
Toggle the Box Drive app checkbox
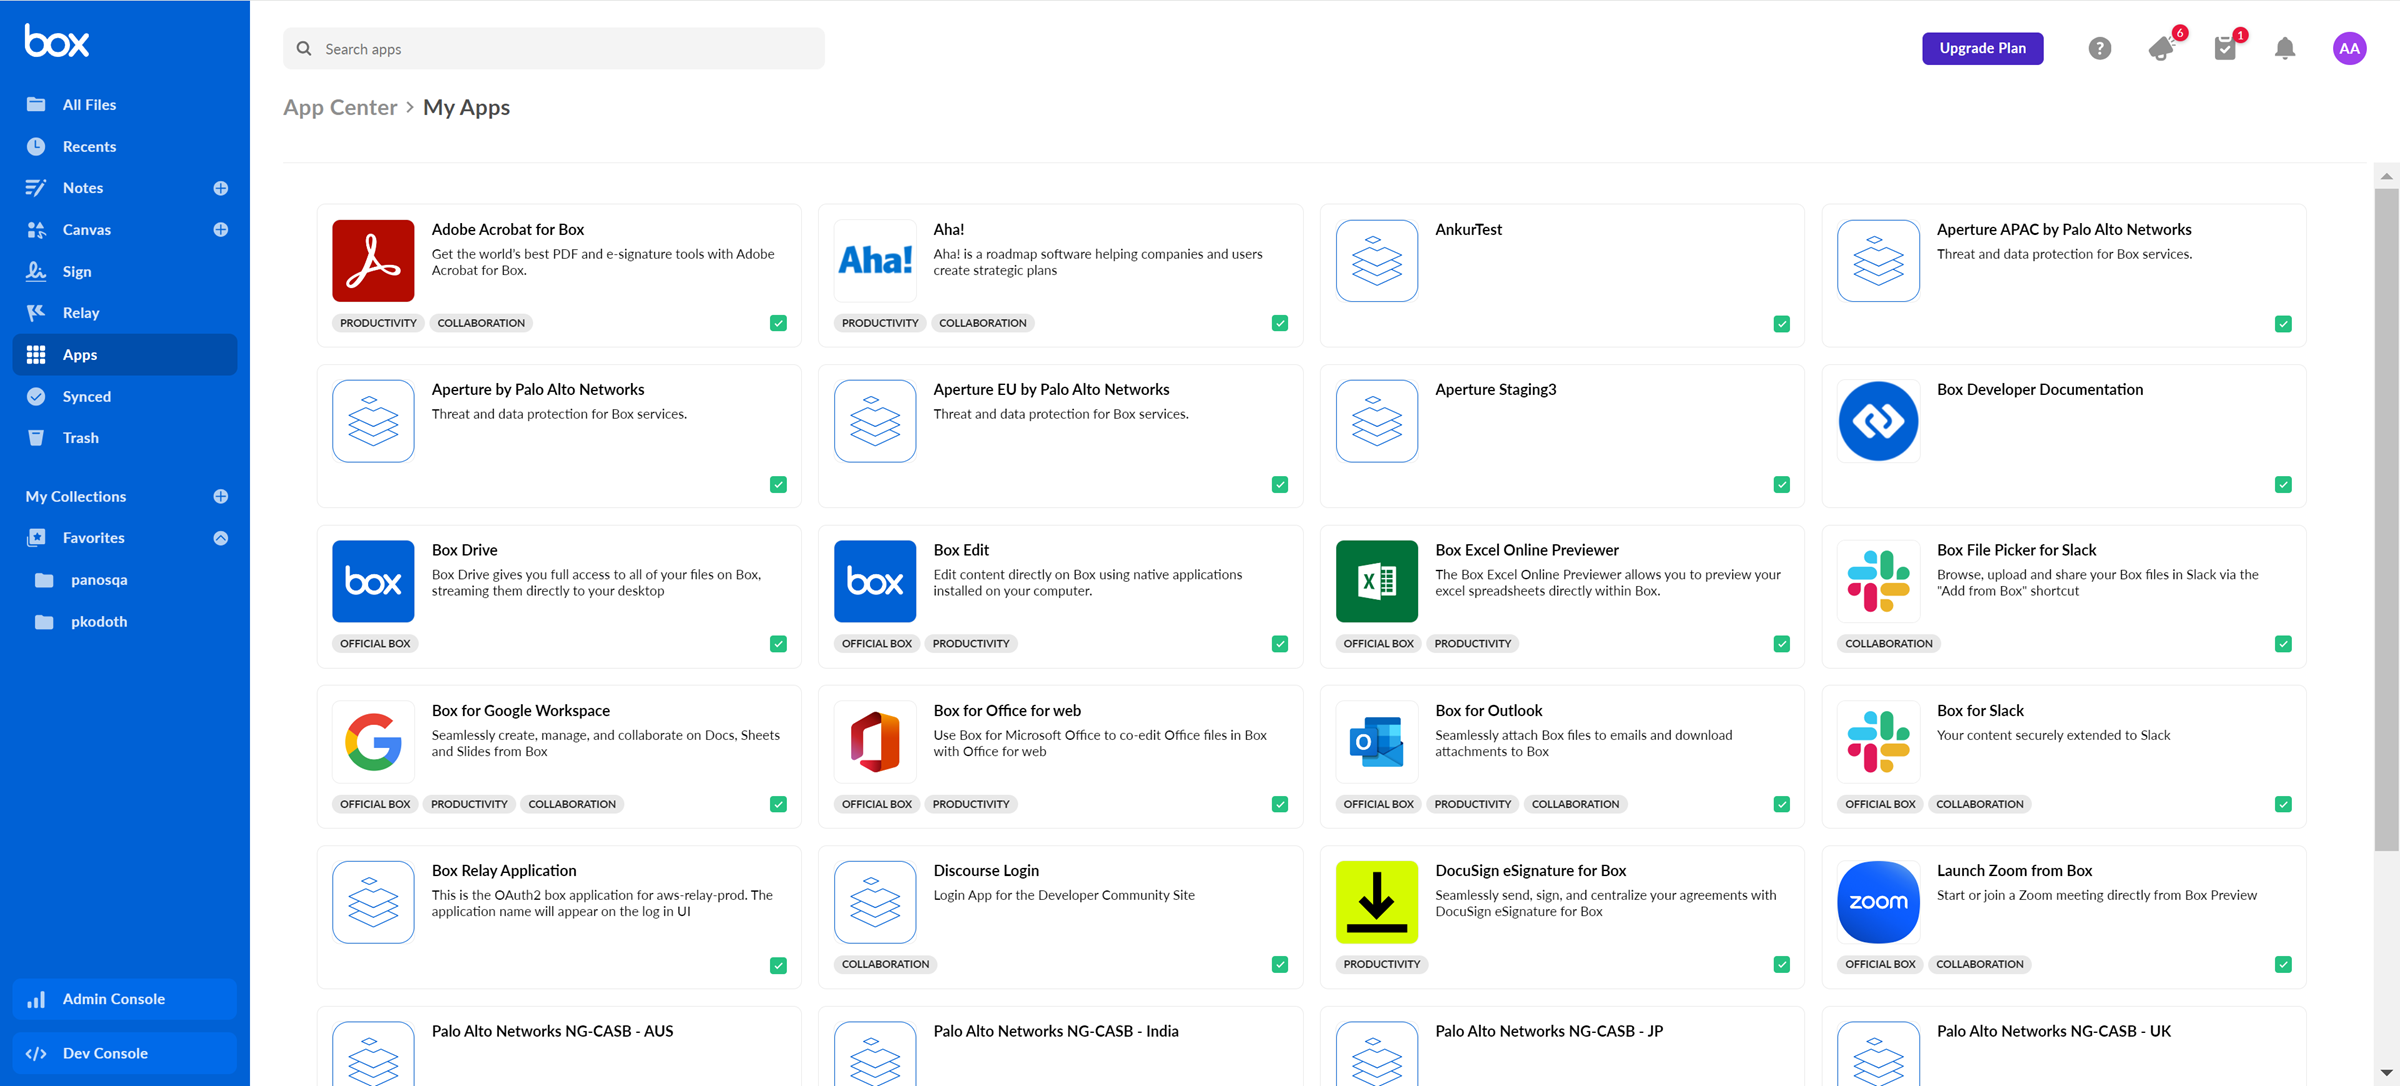pyautogui.click(x=778, y=644)
